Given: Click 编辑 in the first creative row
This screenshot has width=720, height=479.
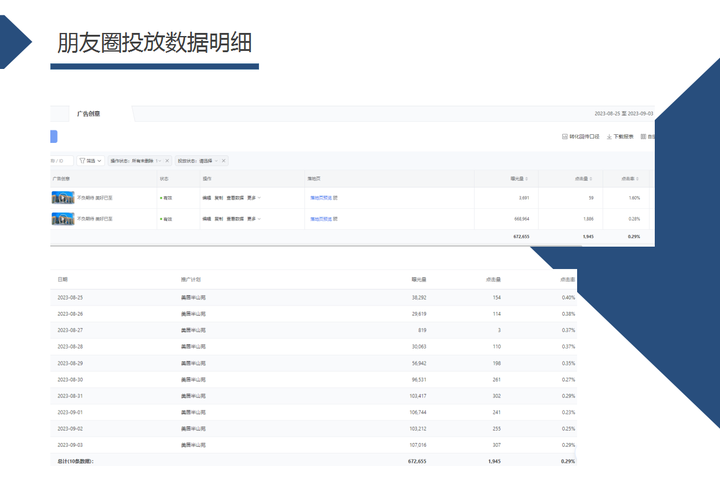Looking at the screenshot, I should pyautogui.click(x=206, y=198).
